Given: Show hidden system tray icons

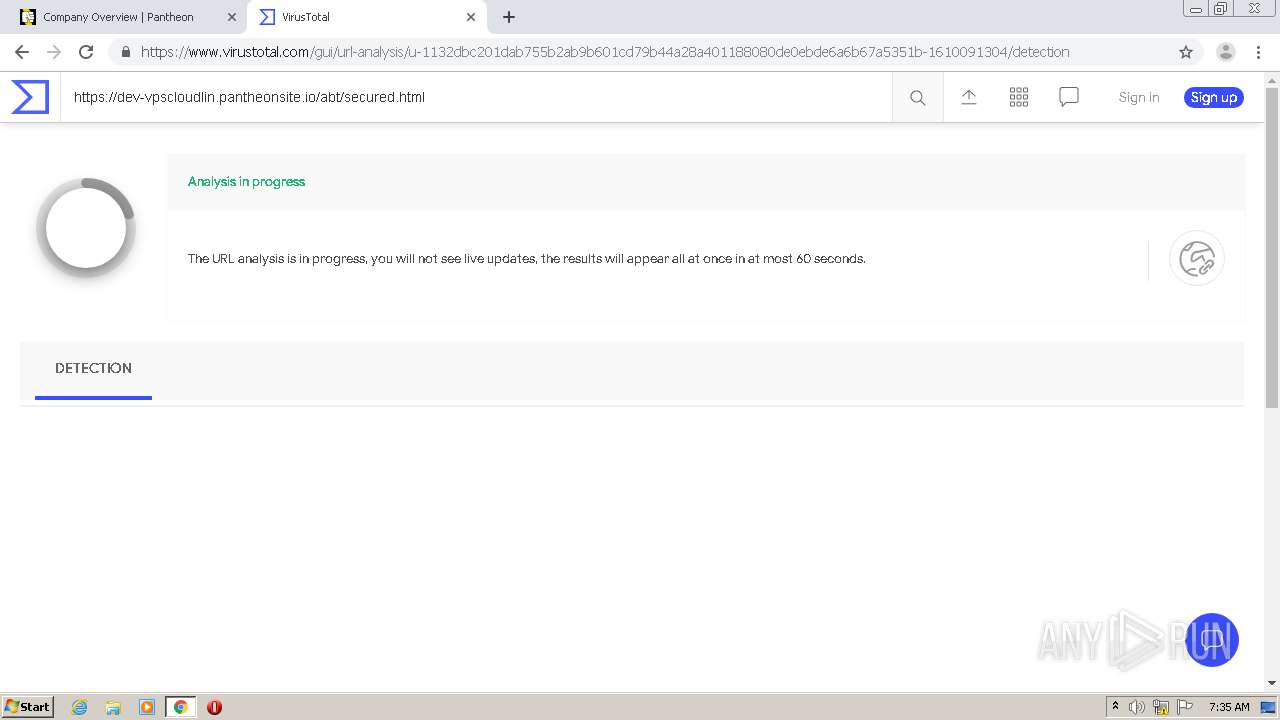Looking at the screenshot, I should (x=1115, y=707).
